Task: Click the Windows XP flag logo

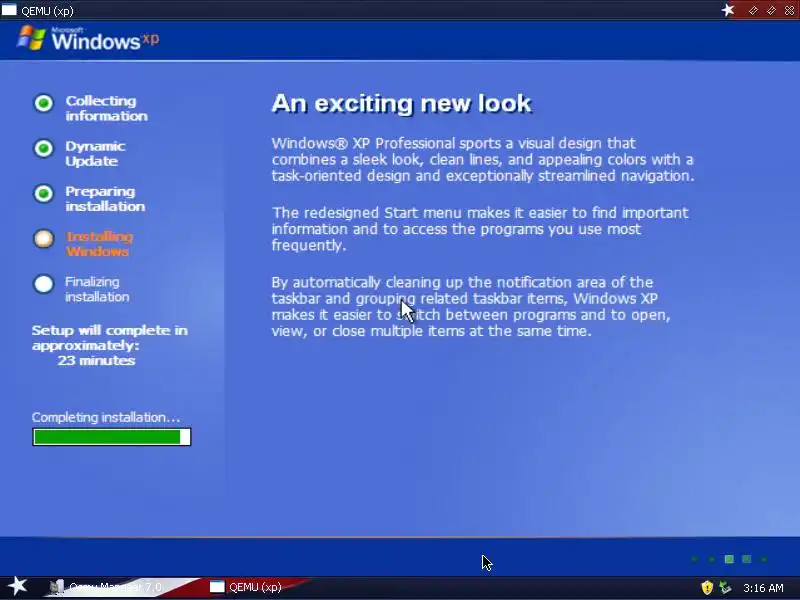Action: pyautogui.click(x=32, y=38)
